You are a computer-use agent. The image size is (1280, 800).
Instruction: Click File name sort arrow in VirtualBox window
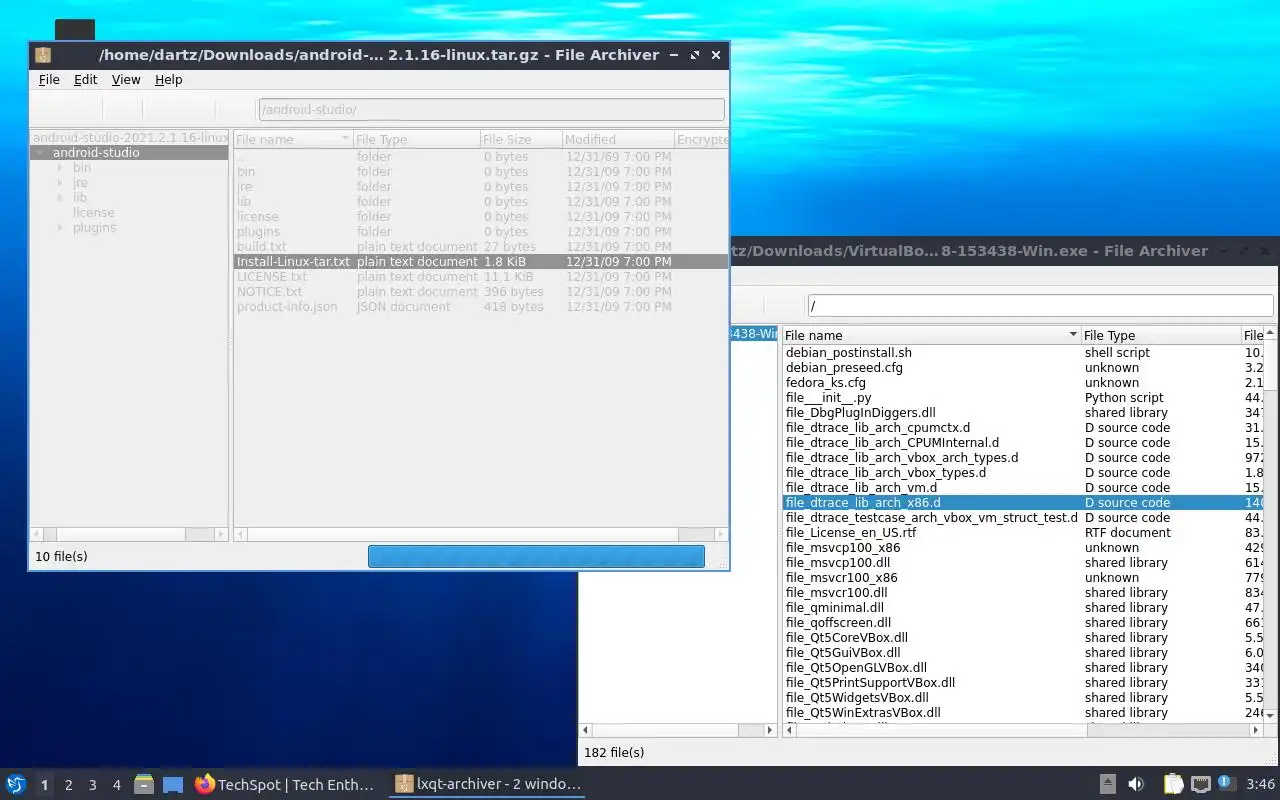coord(1073,335)
